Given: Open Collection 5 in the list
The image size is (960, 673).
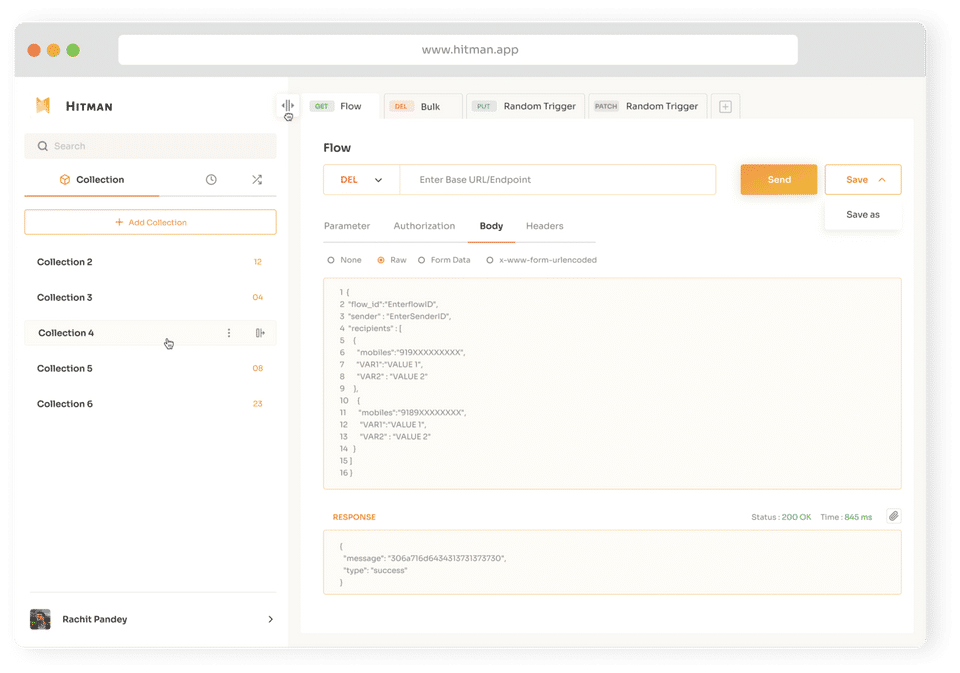Looking at the screenshot, I should [151, 368].
